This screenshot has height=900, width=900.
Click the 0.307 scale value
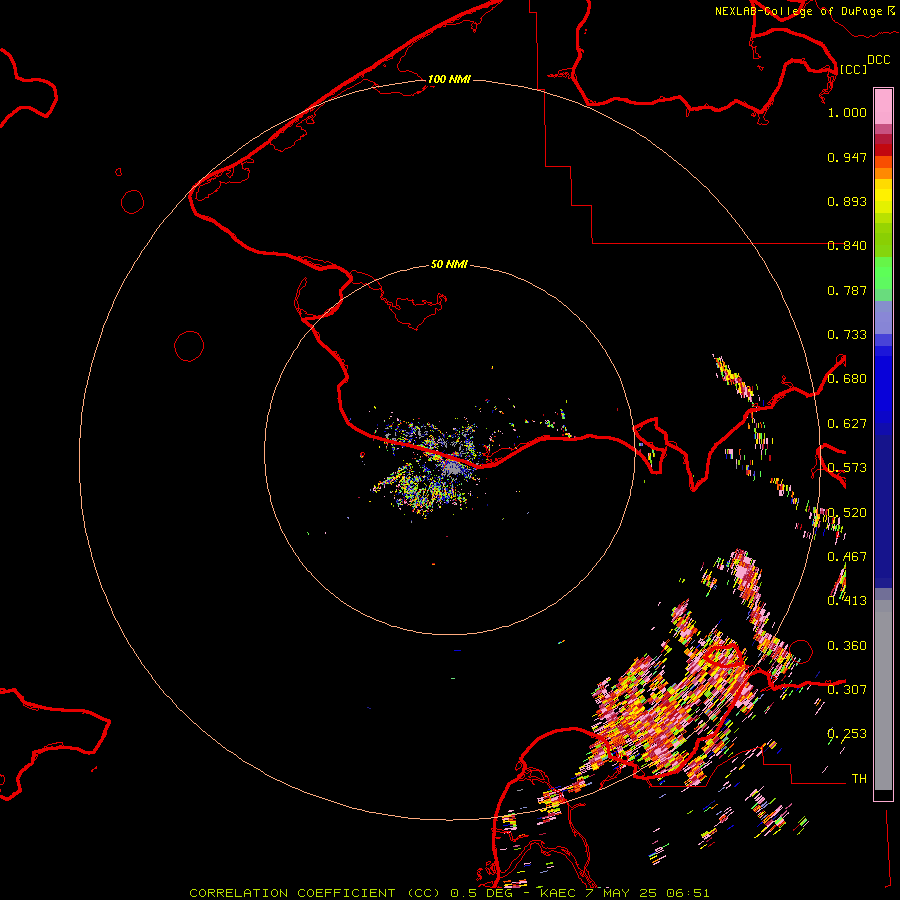(x=847, y=690)
